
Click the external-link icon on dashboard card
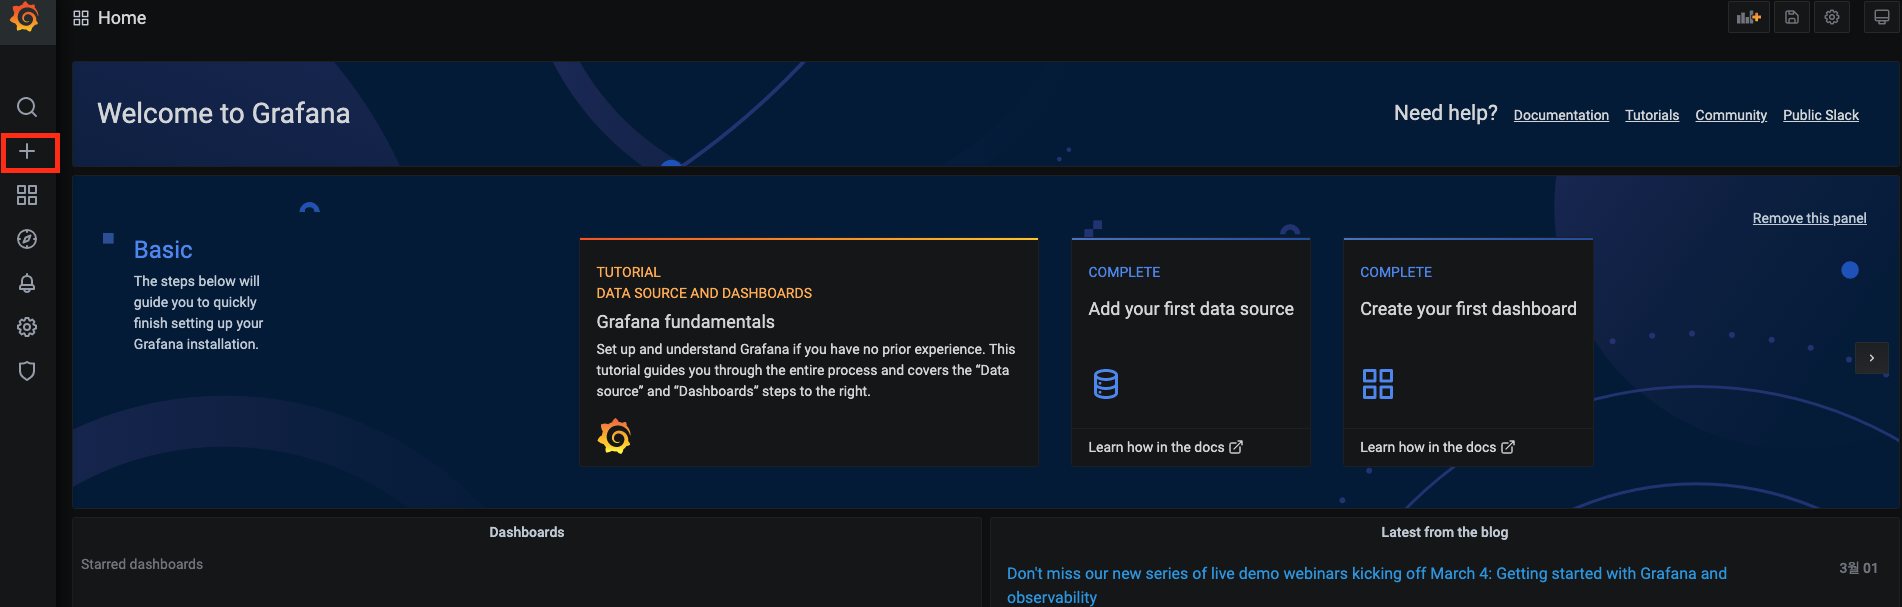pyautogui.click(x=1508, y=447)
